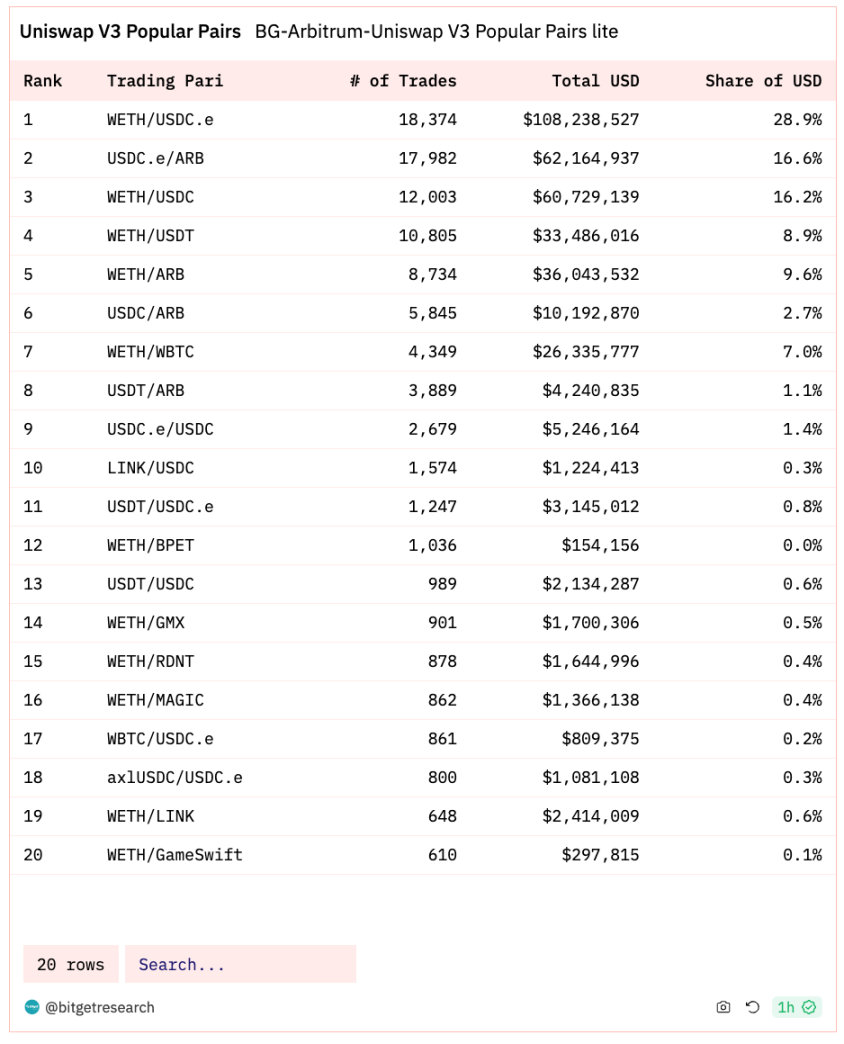Sort by the Rank column header
The height and width of the screenshot is (1044, 844).
[x=43, y=81]
